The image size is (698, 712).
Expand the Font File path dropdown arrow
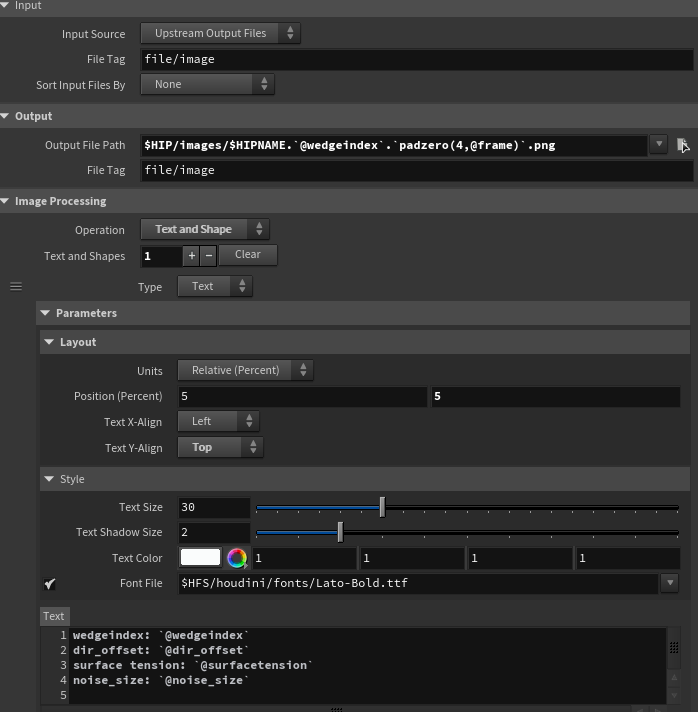670,583
